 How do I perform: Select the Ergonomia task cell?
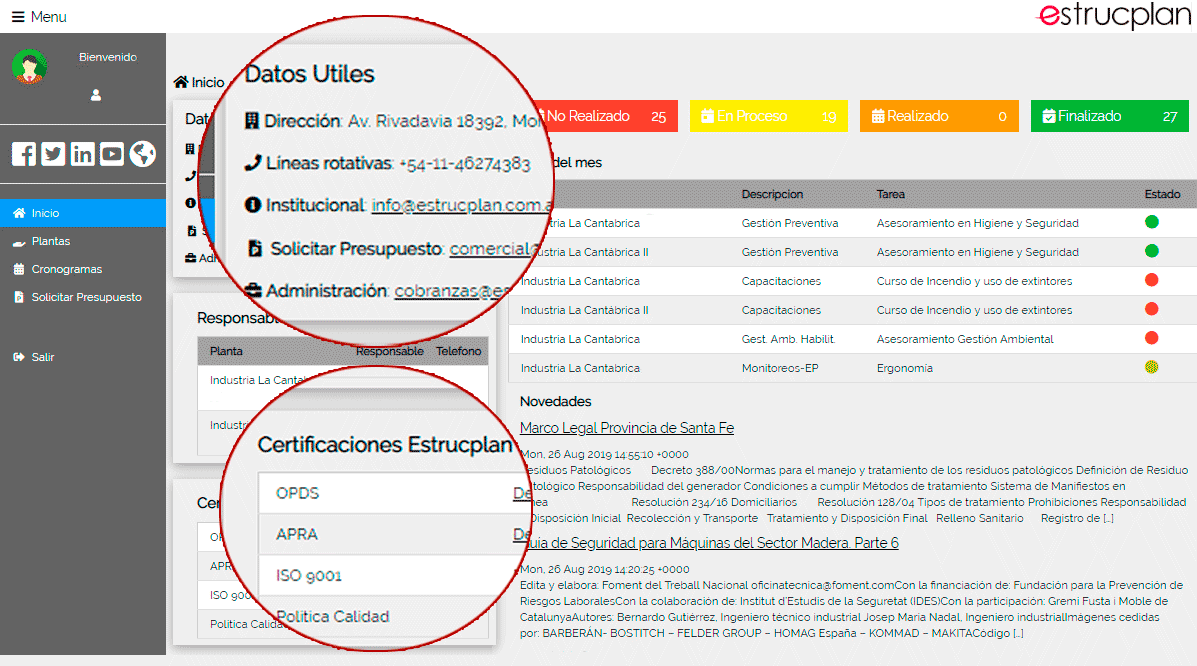(905, 368)
